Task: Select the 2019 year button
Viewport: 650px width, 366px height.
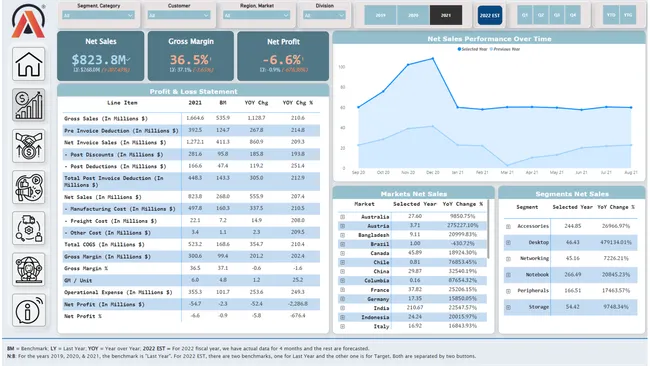Action: click(x=380, y=15)
